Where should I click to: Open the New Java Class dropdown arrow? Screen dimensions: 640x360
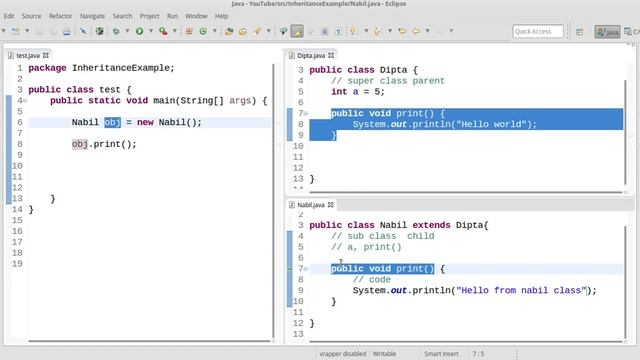(215, 31)
